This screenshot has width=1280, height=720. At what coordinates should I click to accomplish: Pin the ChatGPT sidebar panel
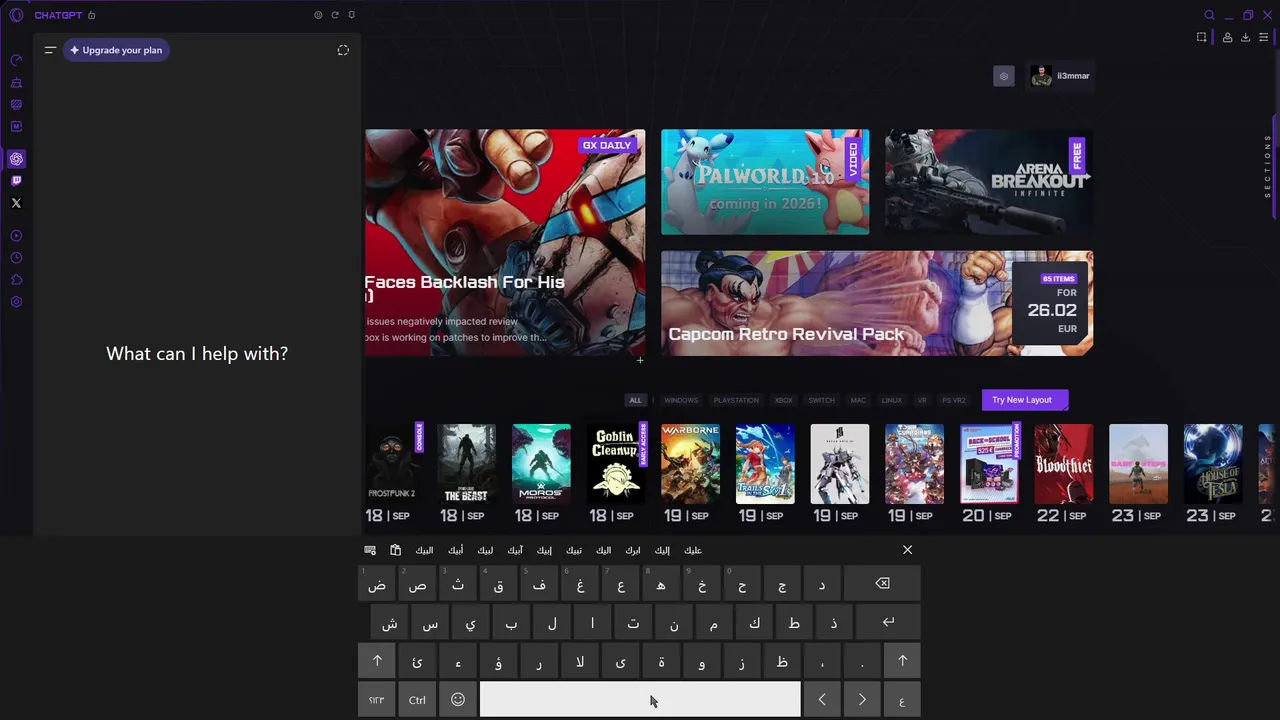[x=351, y=15]
